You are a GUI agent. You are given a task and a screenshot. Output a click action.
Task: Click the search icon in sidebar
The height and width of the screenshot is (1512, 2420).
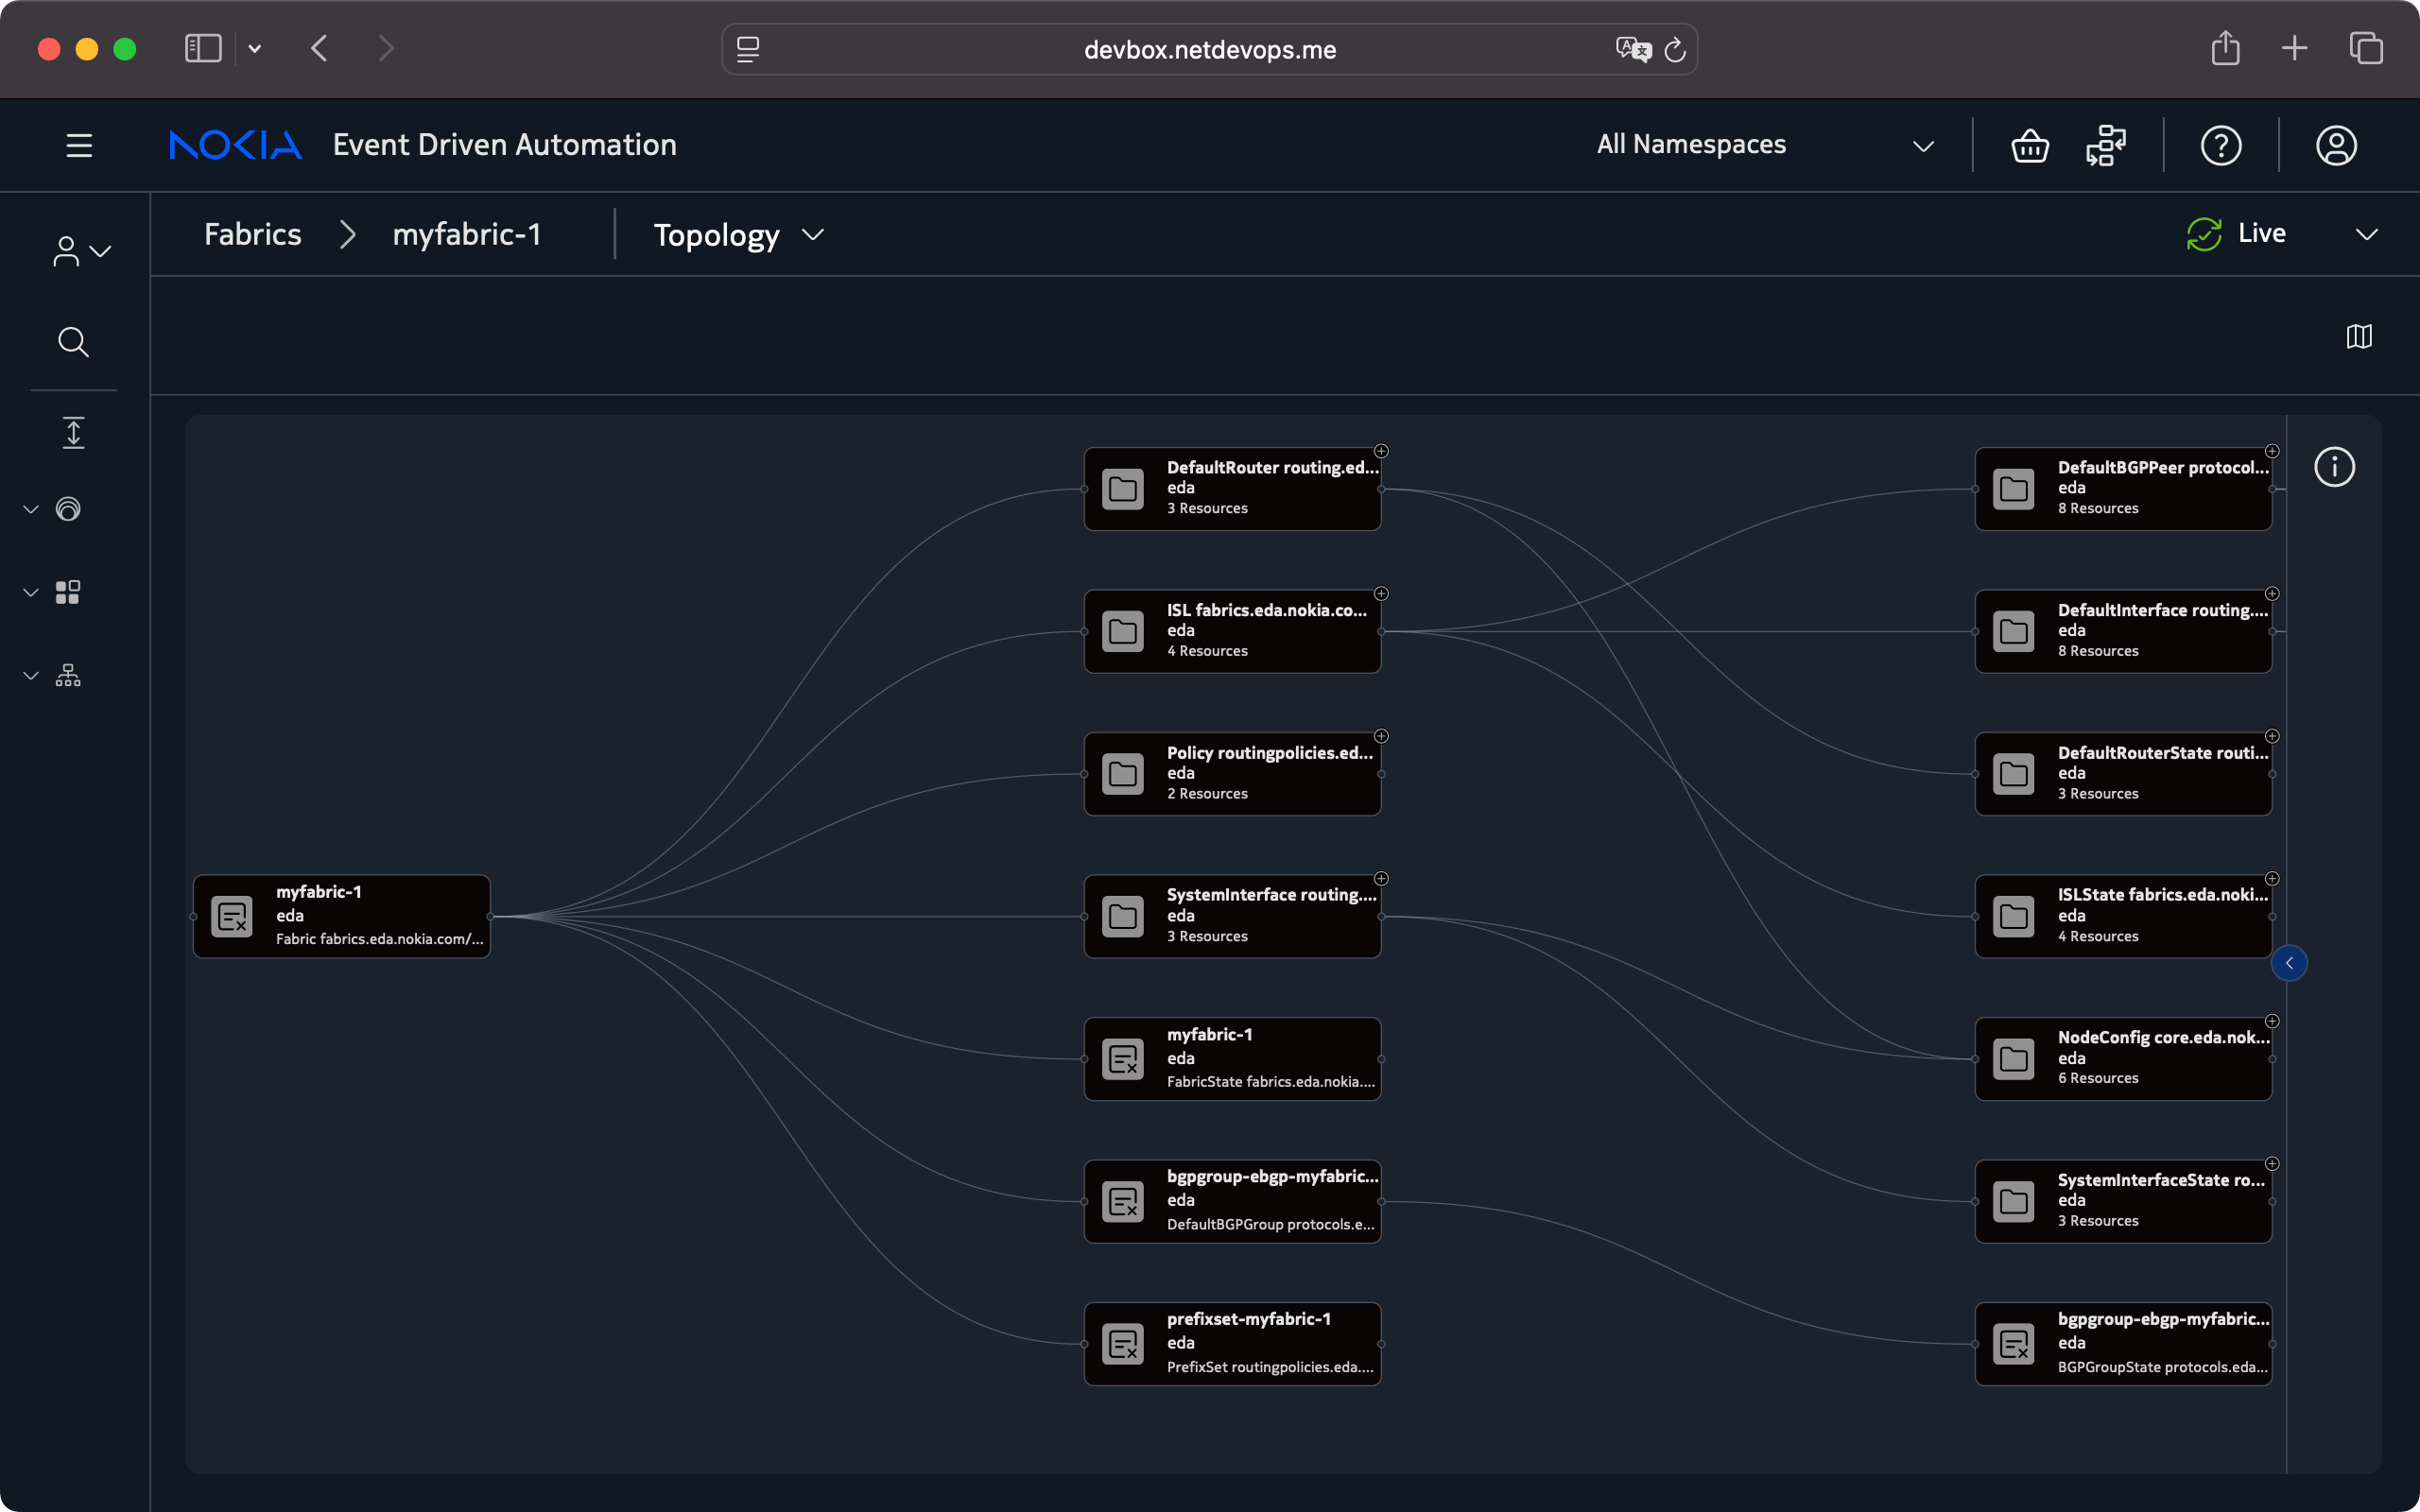73,342
